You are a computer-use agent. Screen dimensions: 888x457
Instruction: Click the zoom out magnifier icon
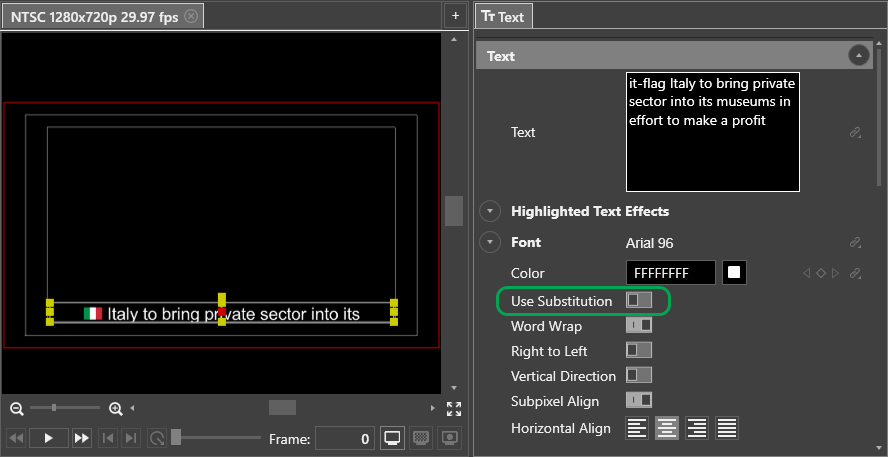click(x=17, y=408)
